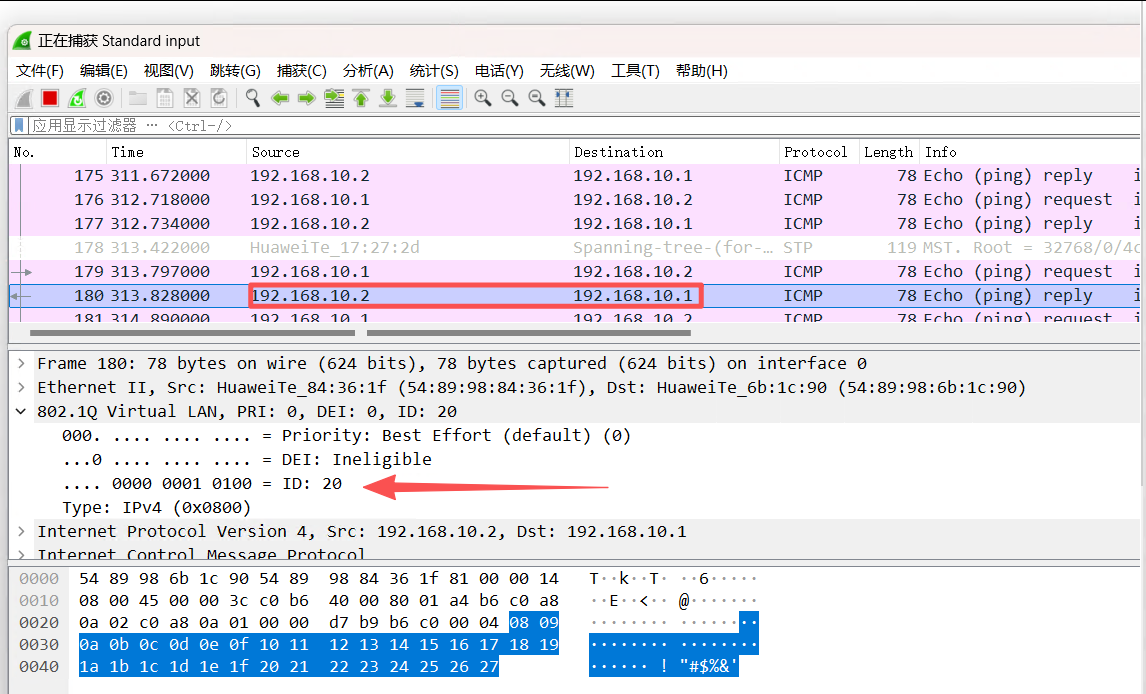1146x694 pixels.
Task: Open the 分析(A) menu
Action: point(368,70)
